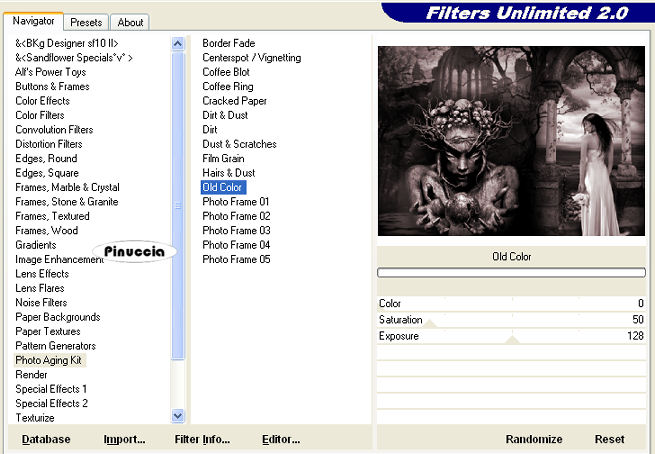The height and width of the screenshot is (454, 655).
Task: Select Frames, Marble & Crystal category
Action: 67,188
